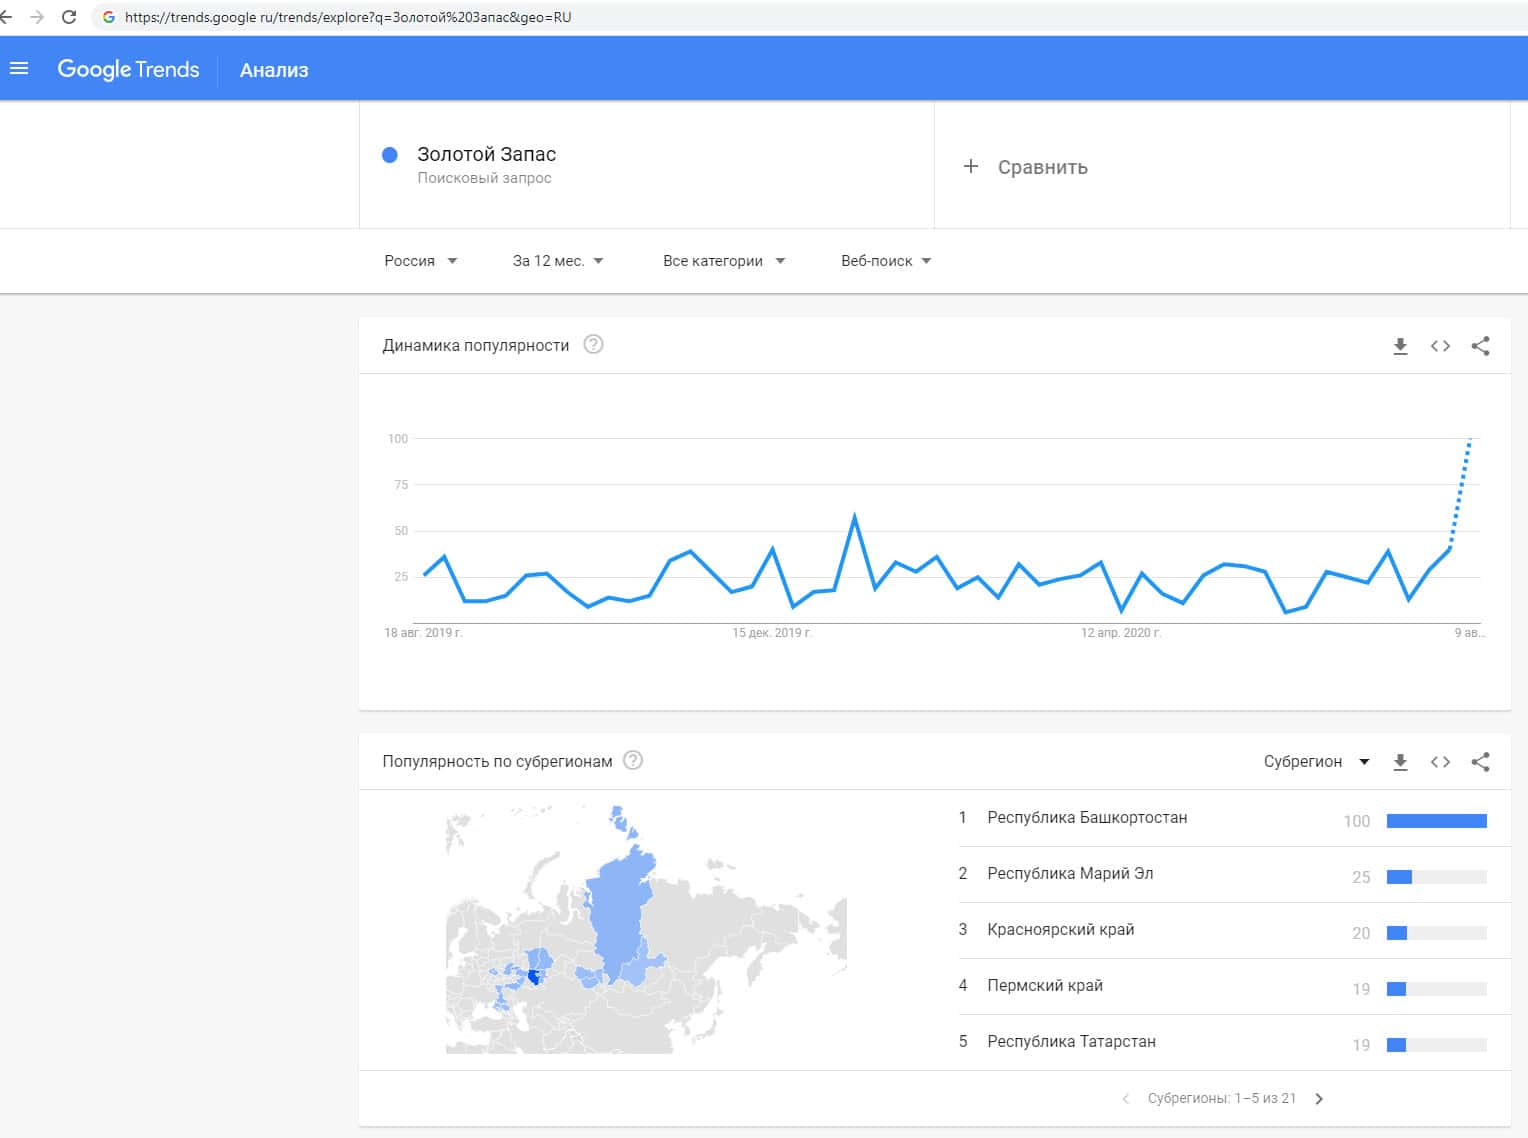The image size is (1528, 1138).
Task: Open the Россия region dropdown
Action: click(420, 261)
